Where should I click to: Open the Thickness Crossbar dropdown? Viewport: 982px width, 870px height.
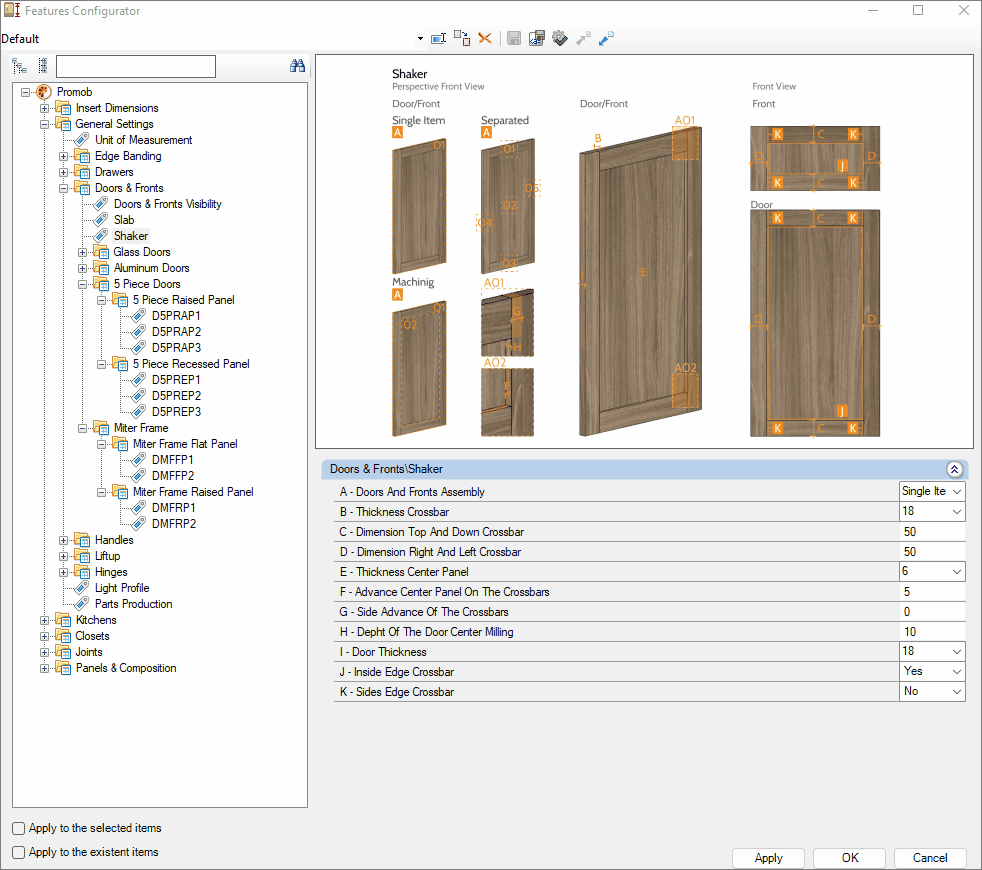point(957,512)
